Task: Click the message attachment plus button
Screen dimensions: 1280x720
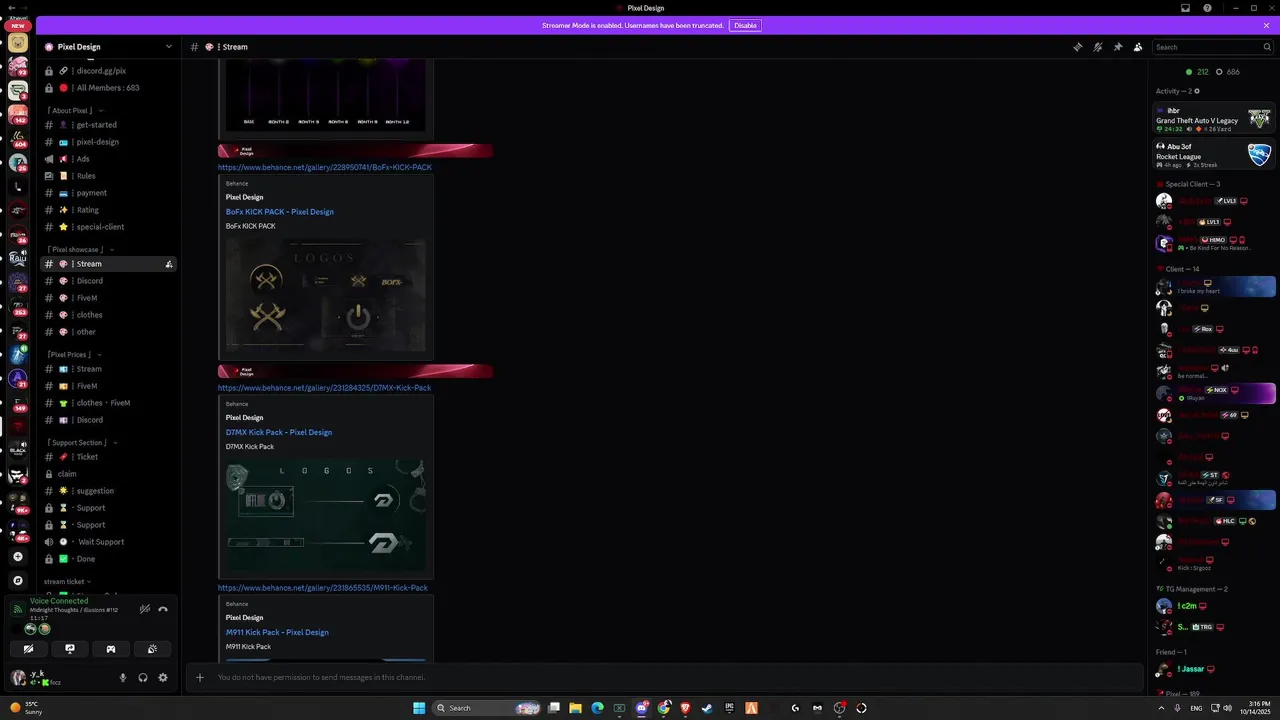Action: click(200, 677)
